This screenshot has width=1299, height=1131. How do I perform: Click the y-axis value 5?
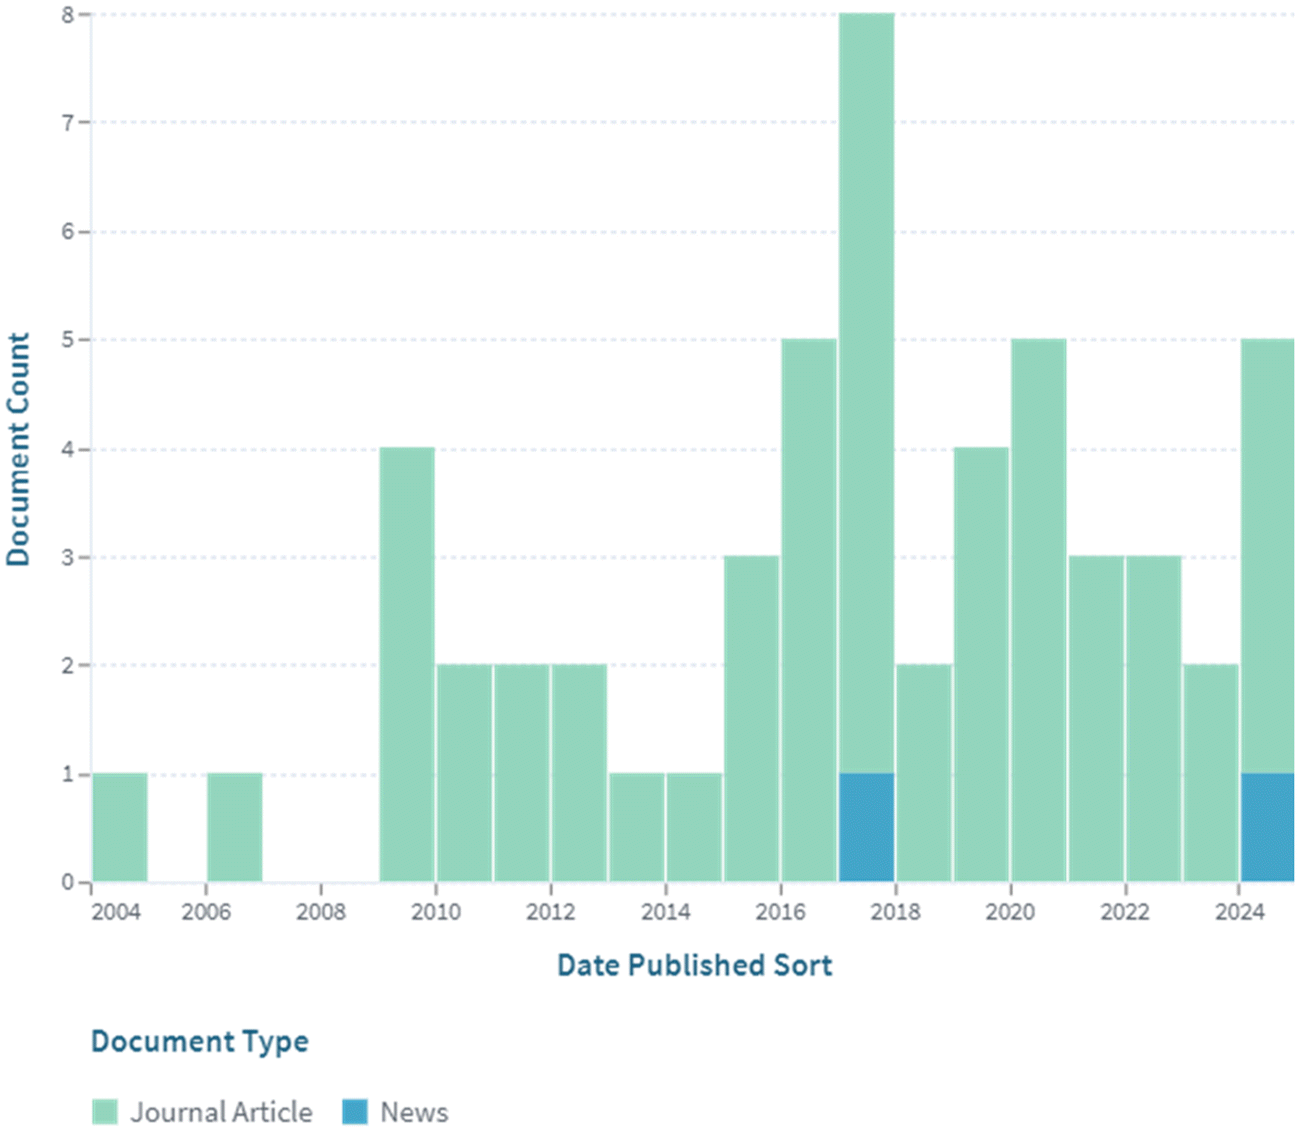pyautogui.click(x=68, y=340)
